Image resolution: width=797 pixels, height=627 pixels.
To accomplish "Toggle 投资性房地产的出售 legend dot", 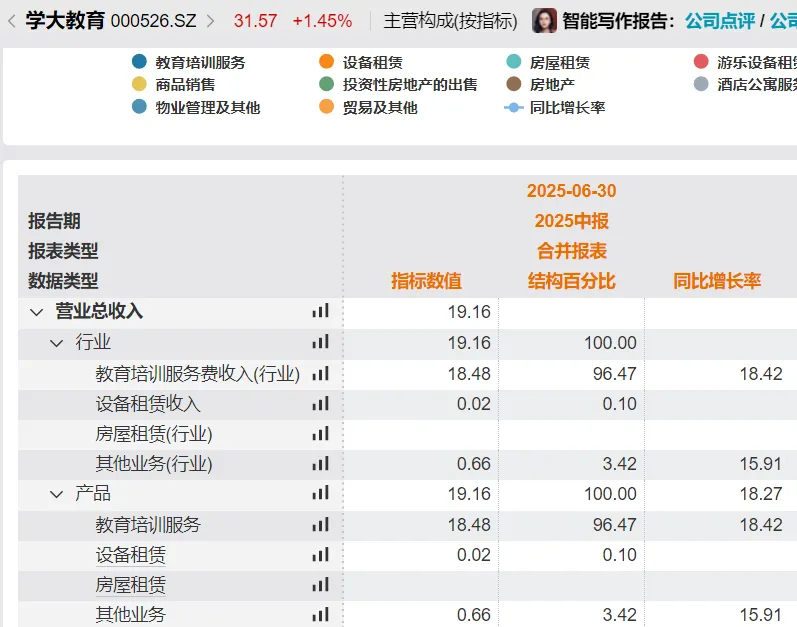I will pos(326,84).
